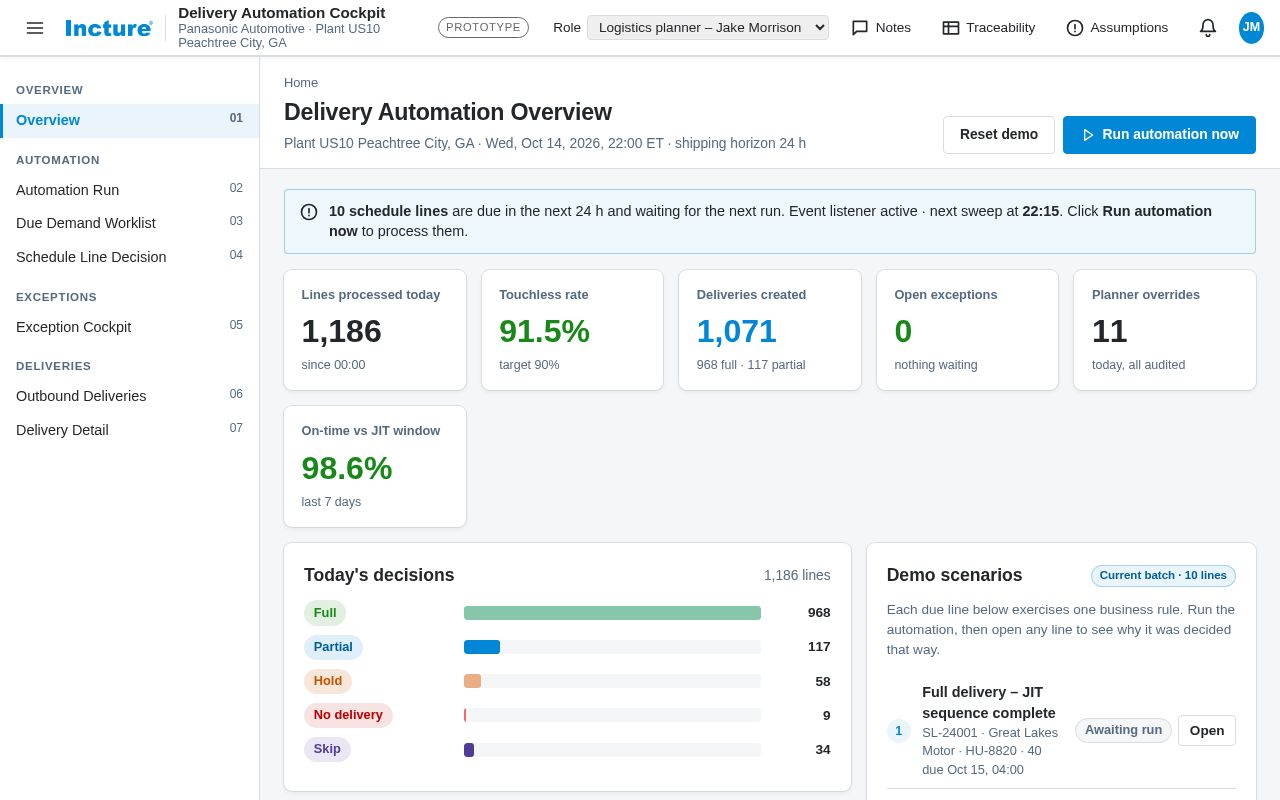
Task: Click the Open exceptions card
Action: [968, 330]
